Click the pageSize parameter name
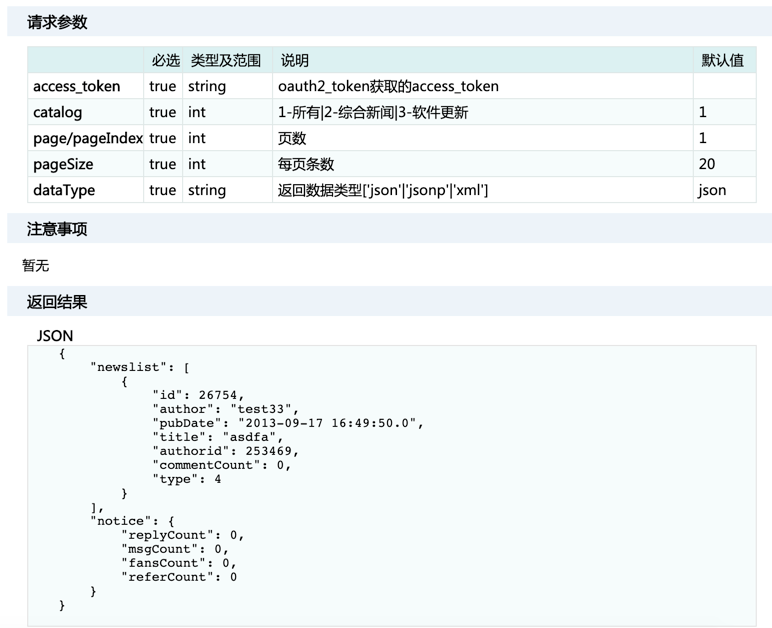The image size is (772, 628). (63, 164)
